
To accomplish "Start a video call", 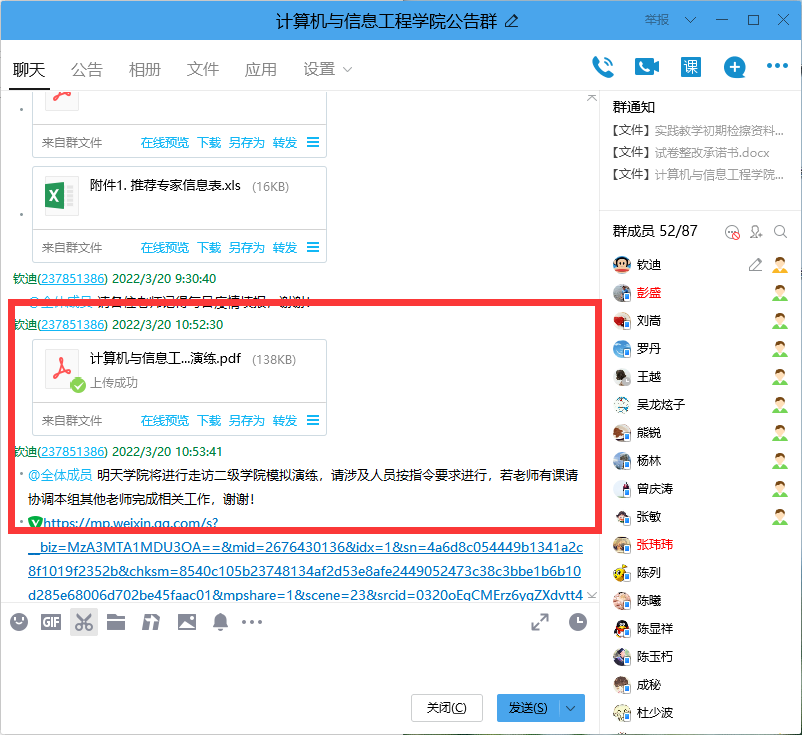I will (x=646, y=66).
